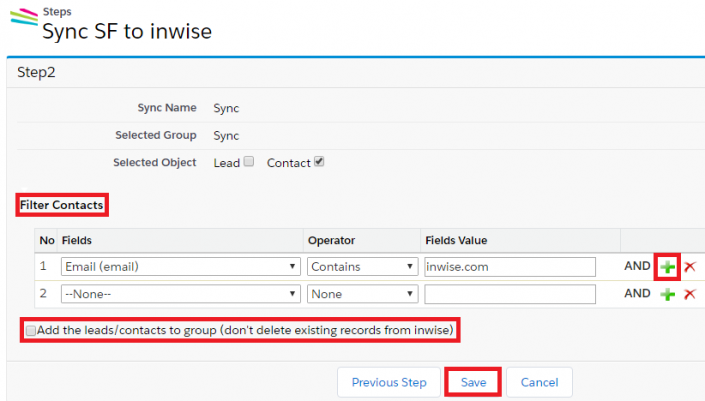Viewport: 705px width, 401px height.
Task: Click the green plus icon in row 2
Action: pos(667,294)
